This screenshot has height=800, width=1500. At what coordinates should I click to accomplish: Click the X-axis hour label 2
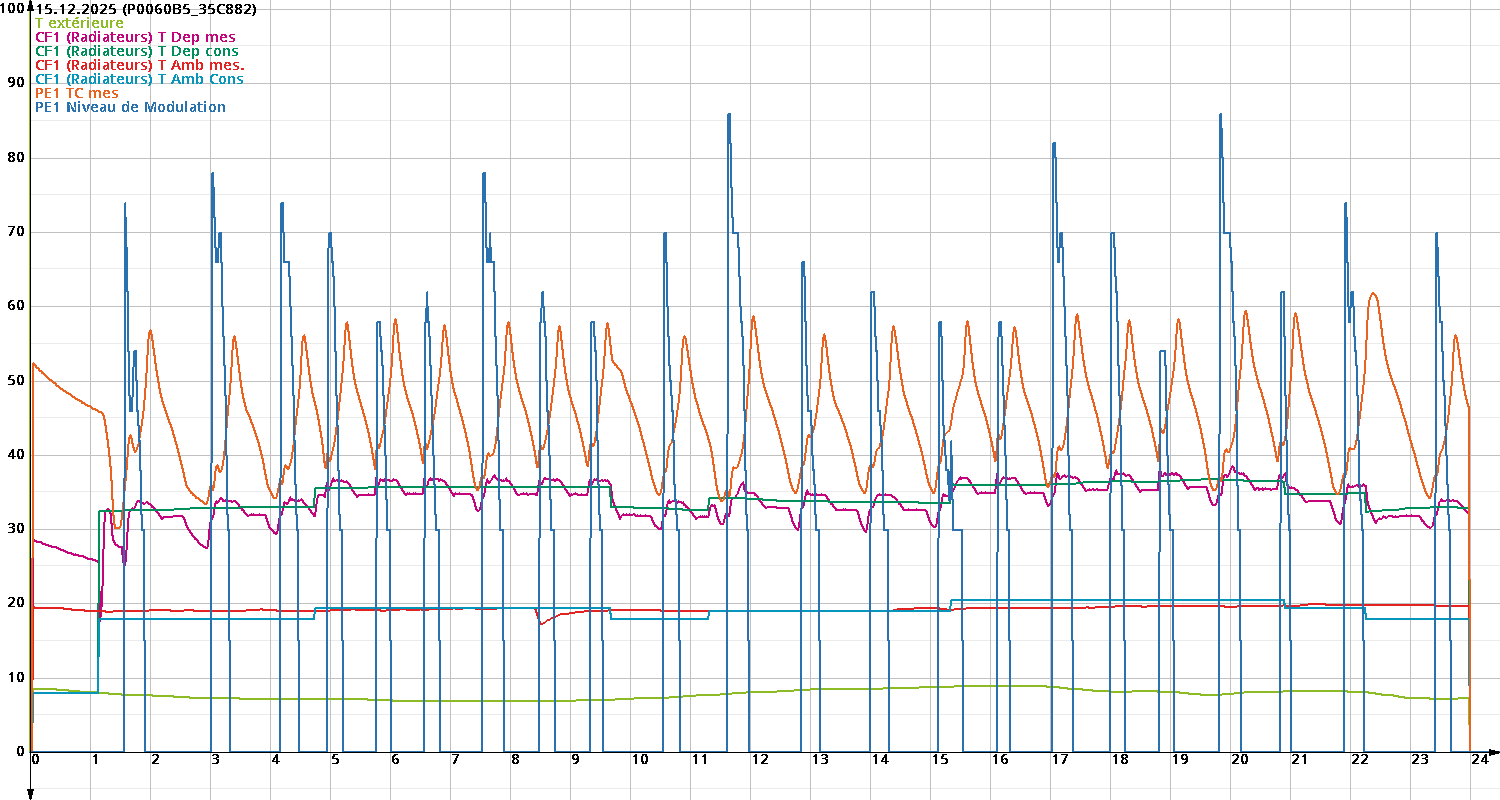(x=156, y=760)
